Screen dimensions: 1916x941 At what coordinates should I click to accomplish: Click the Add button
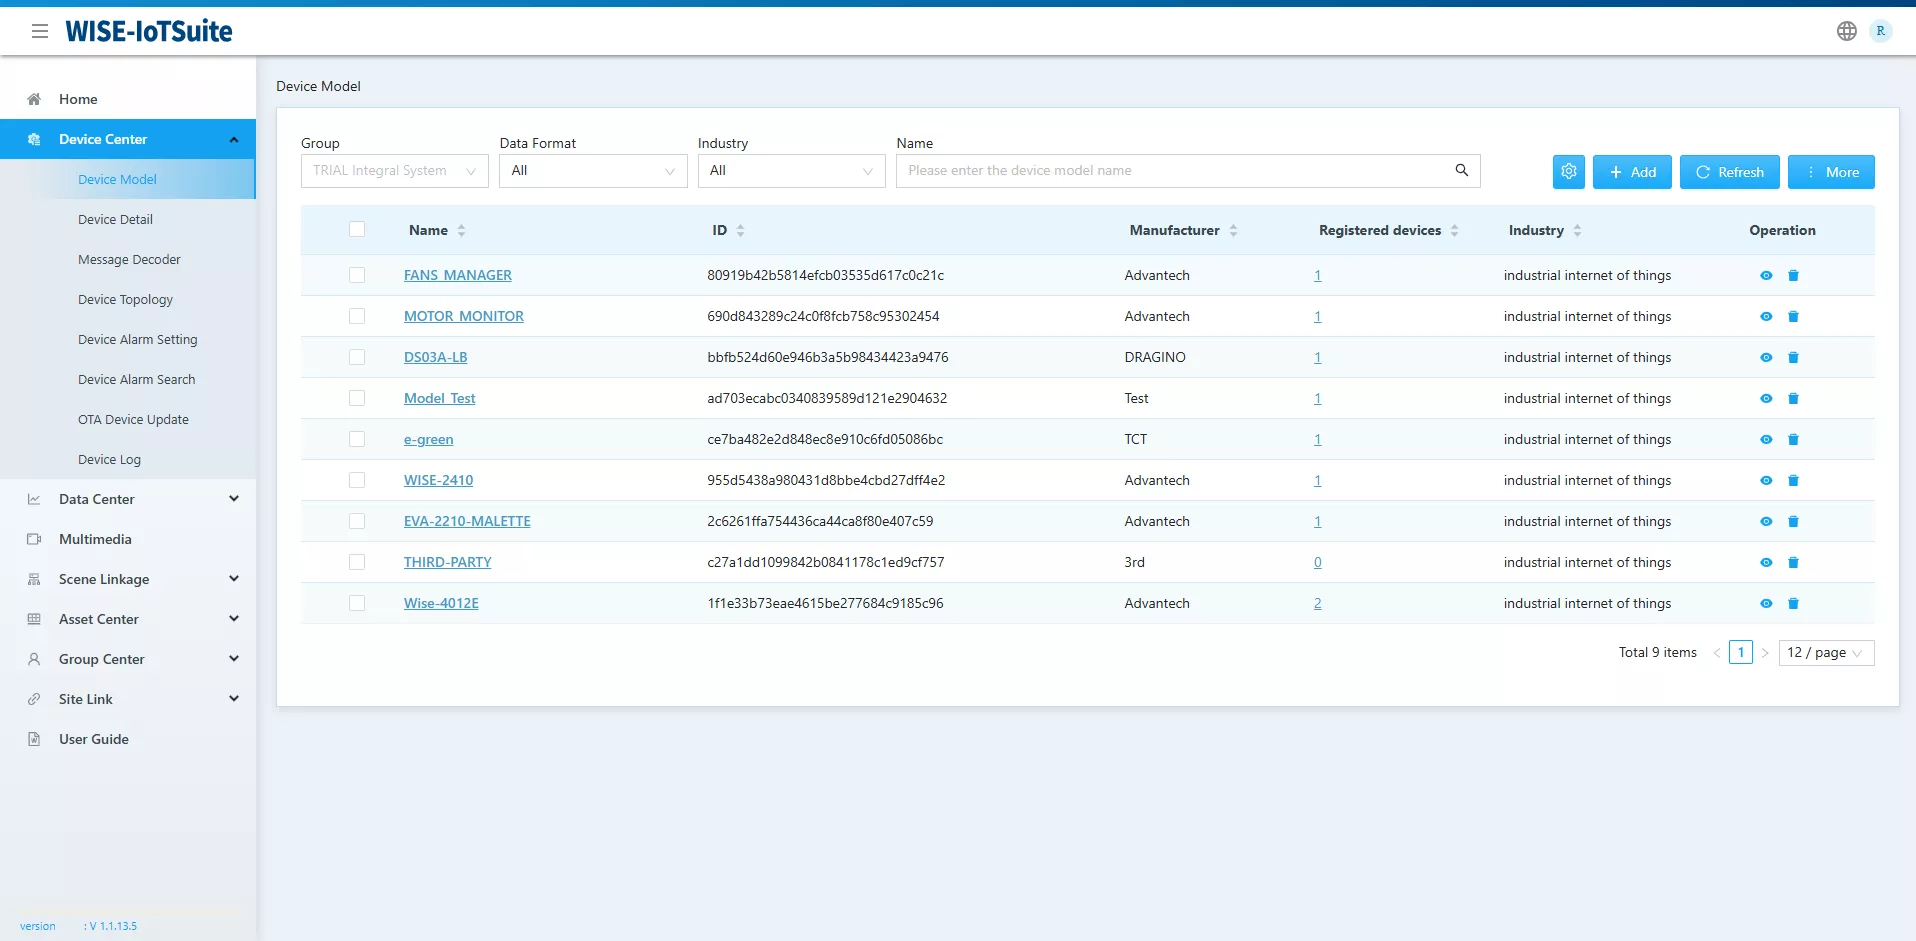click(1632, 172)
